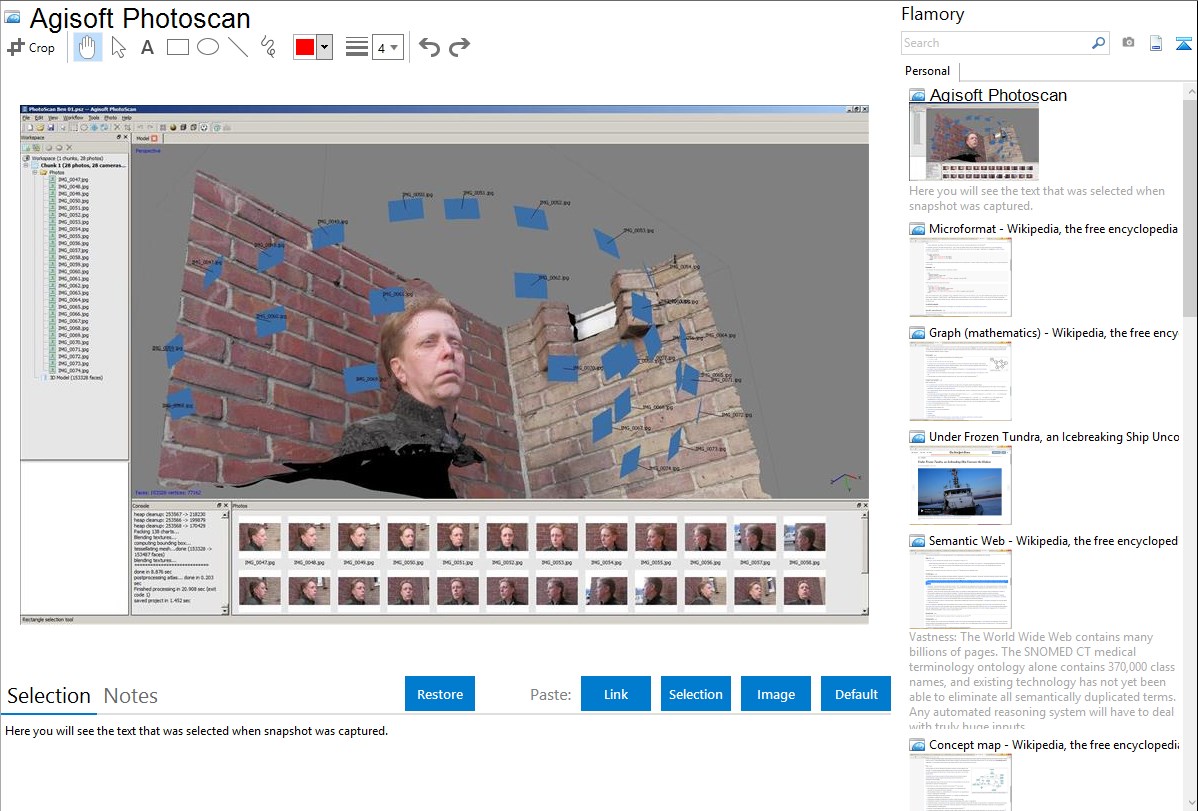Image resolution: width=1198 pixels, height=811 pixels.
Task: Pick the rectangle drawing tool
Action: [177, 47]
